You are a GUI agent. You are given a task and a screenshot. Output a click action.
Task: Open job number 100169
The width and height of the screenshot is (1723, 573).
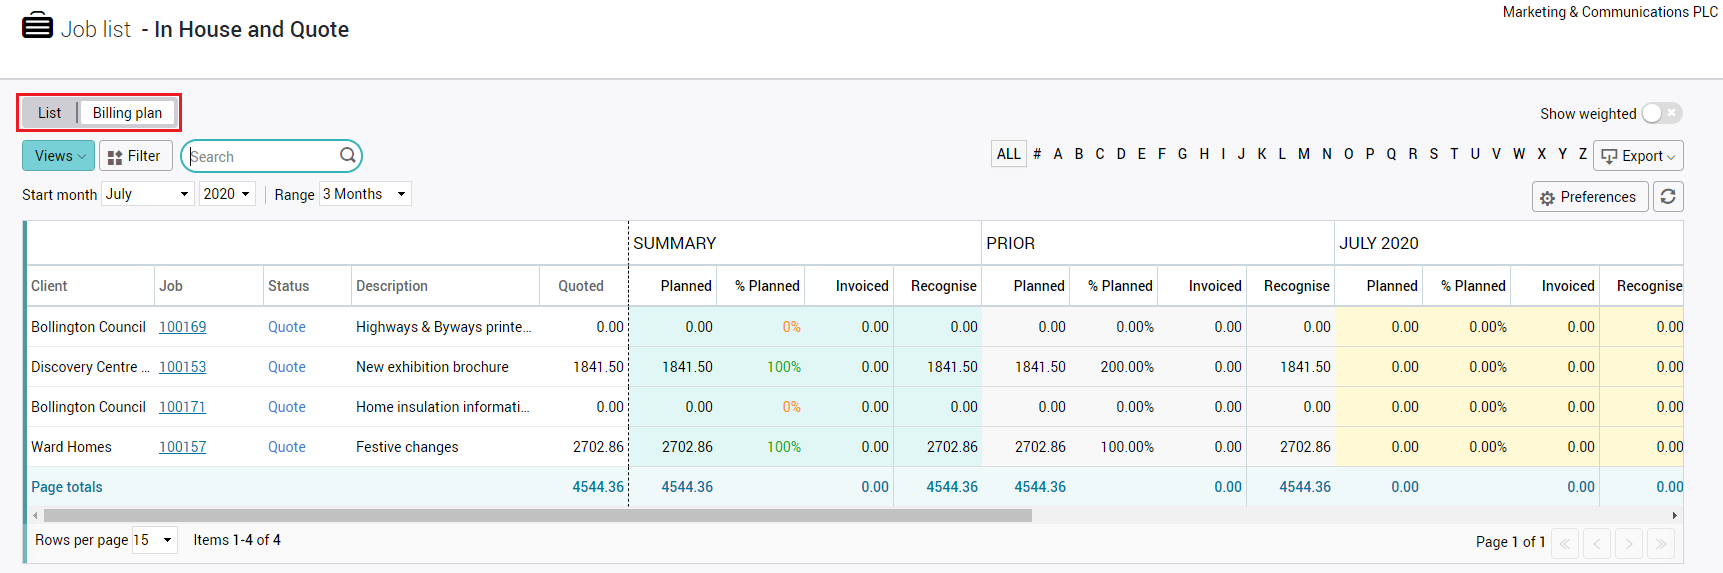tap(182, 327)
